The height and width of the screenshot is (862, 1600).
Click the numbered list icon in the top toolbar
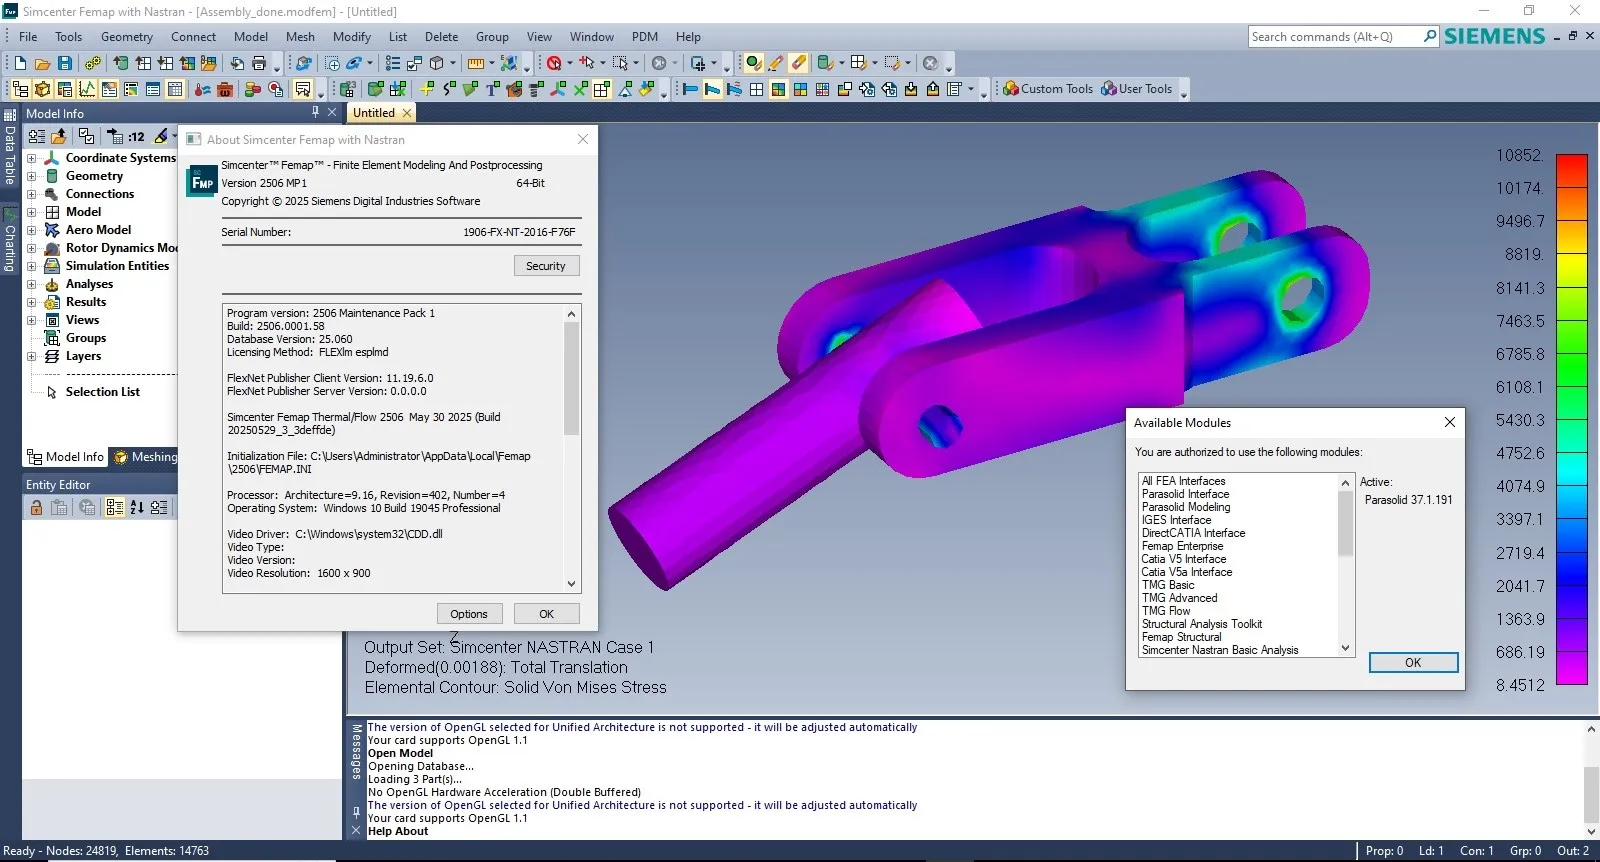392,63
